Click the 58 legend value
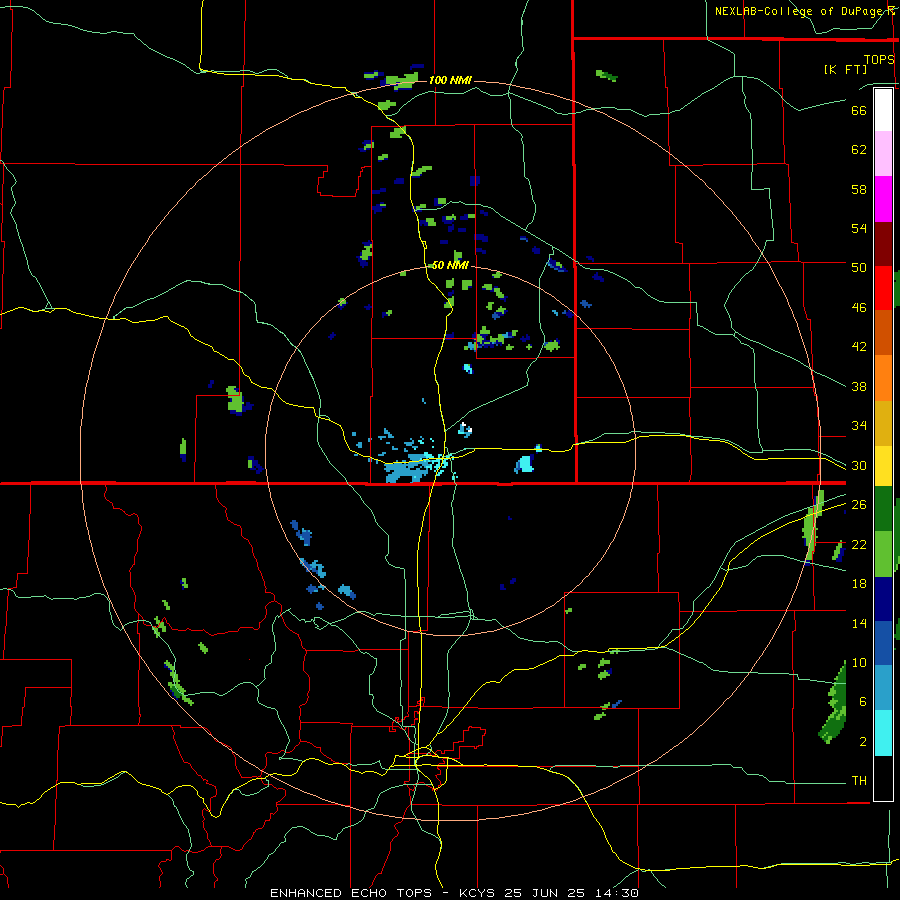Viewport: 900px width, 900px height. click(859, 189)
